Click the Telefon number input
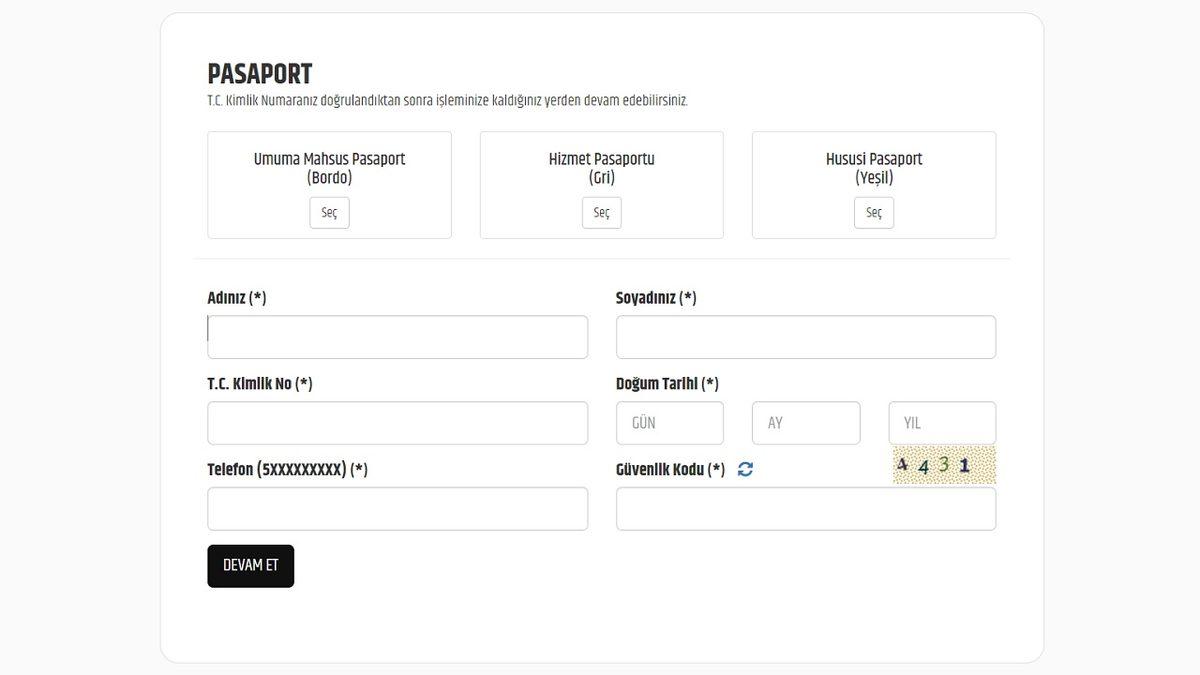 [x=397, y=509]
